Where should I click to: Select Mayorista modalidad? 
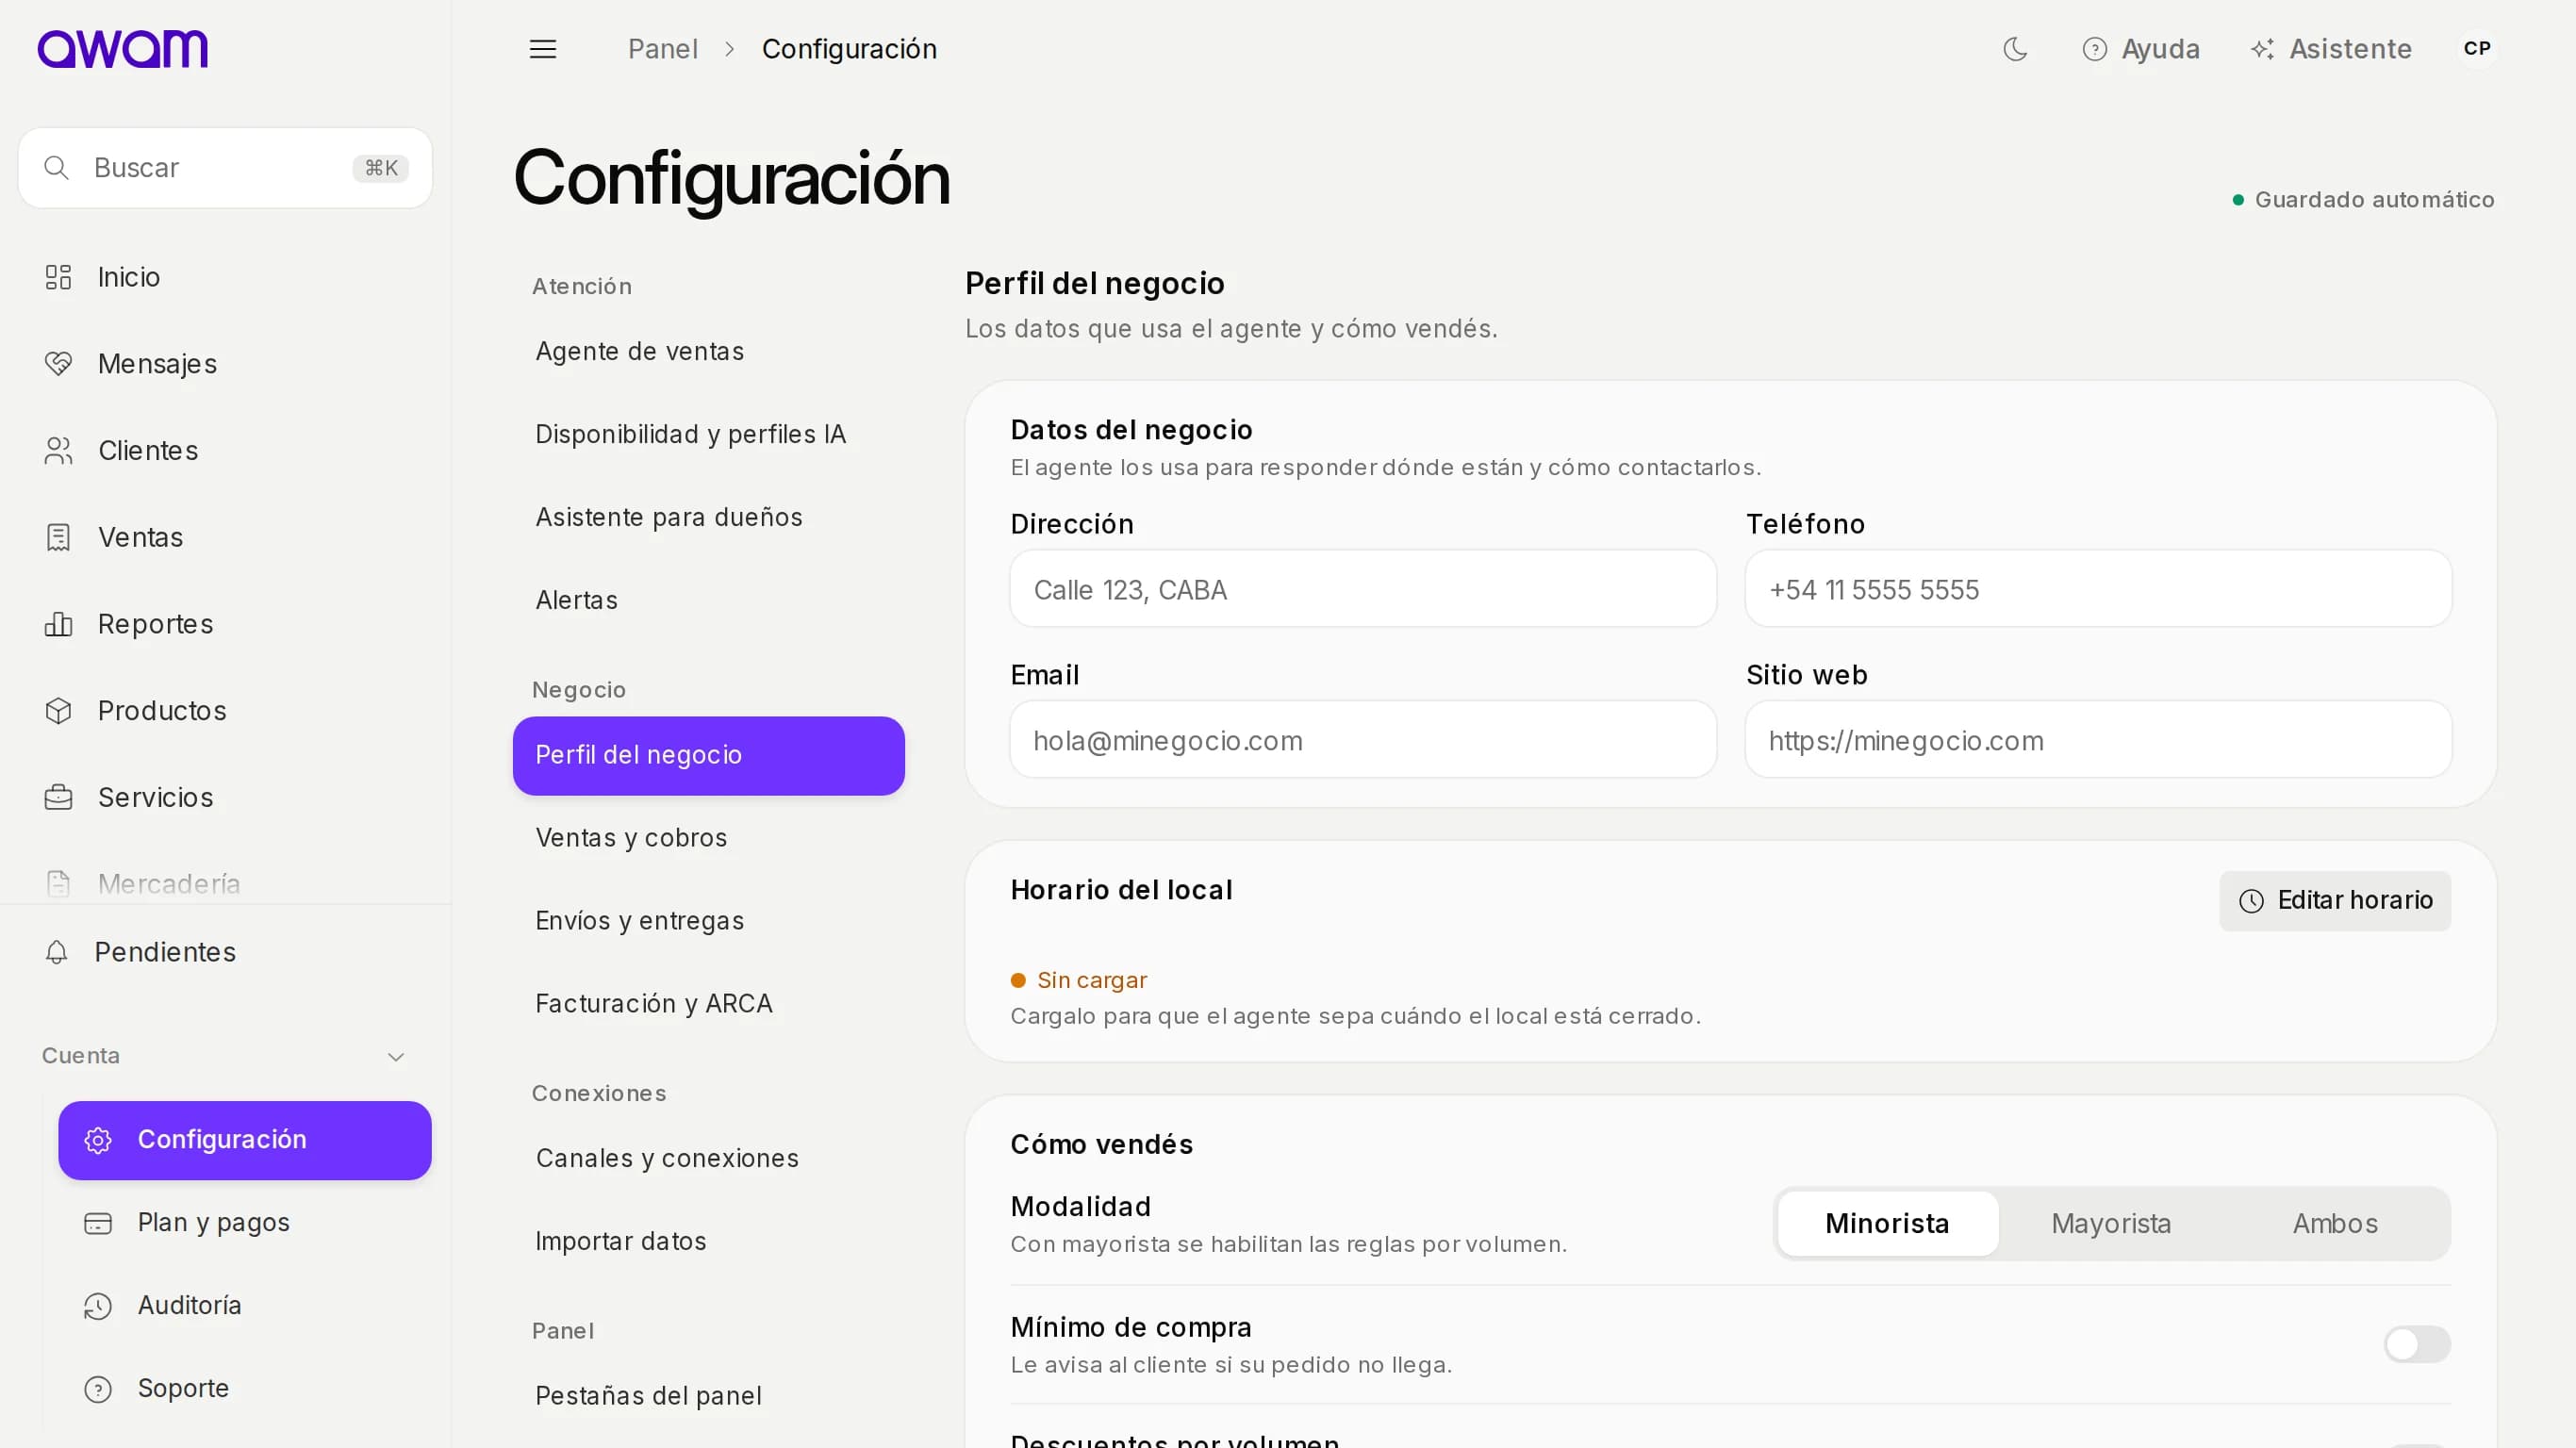(2111, 1224)
